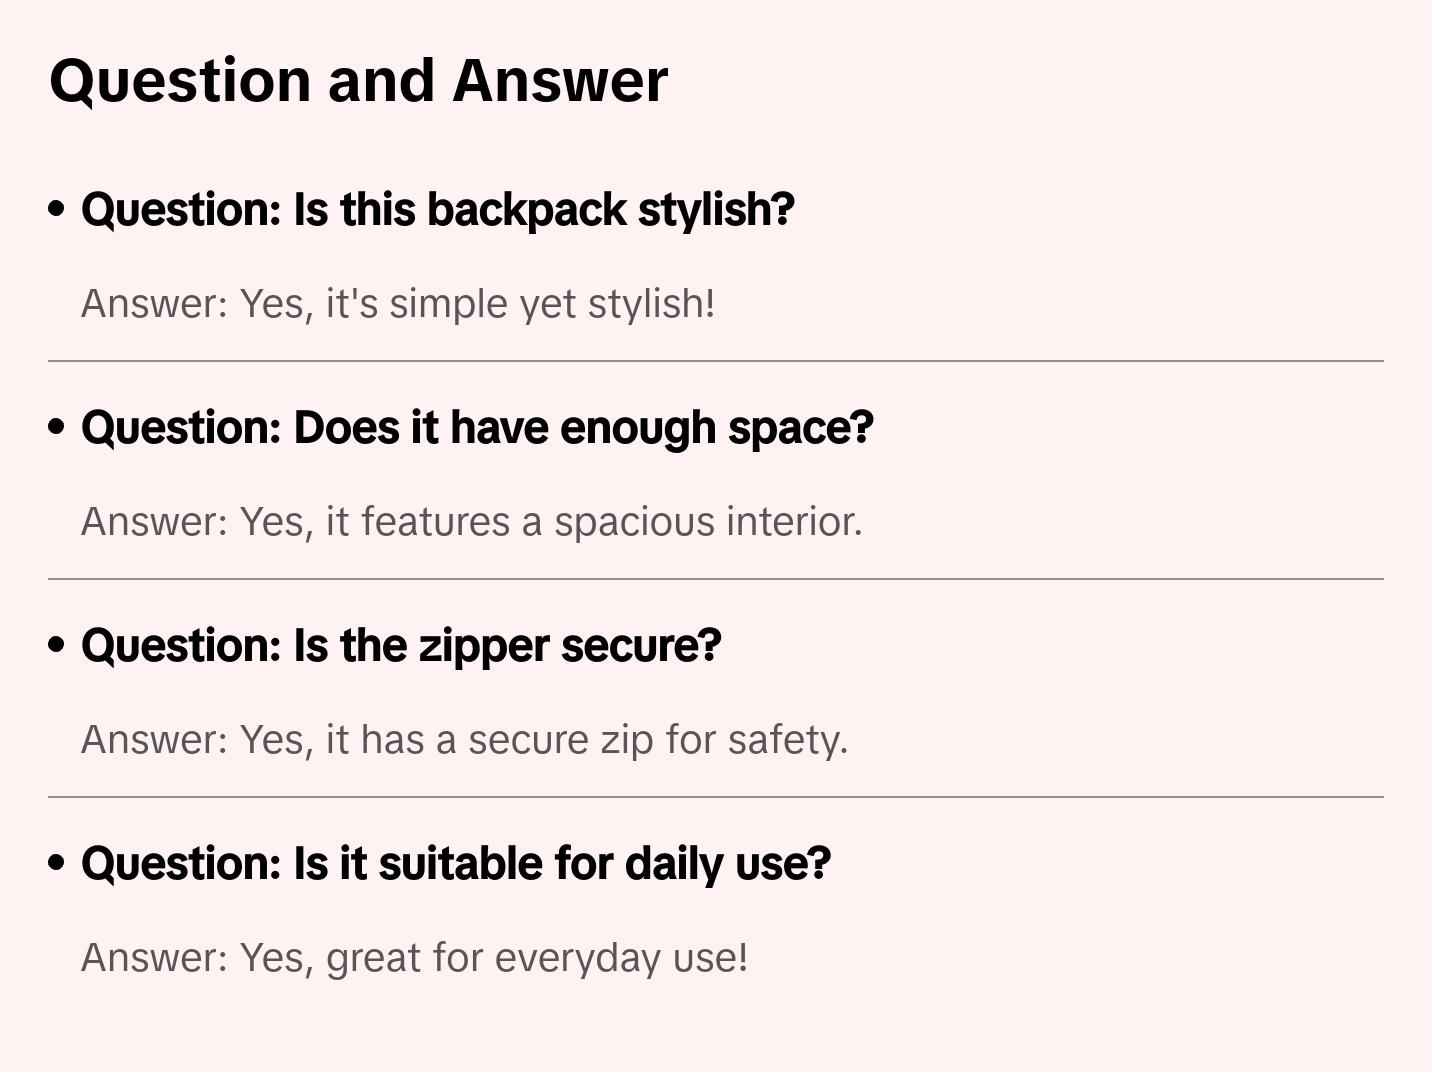Click bullet beside enough space question
The width and height of the screenshot is (1432, 1072).
(x=57, y=428)
